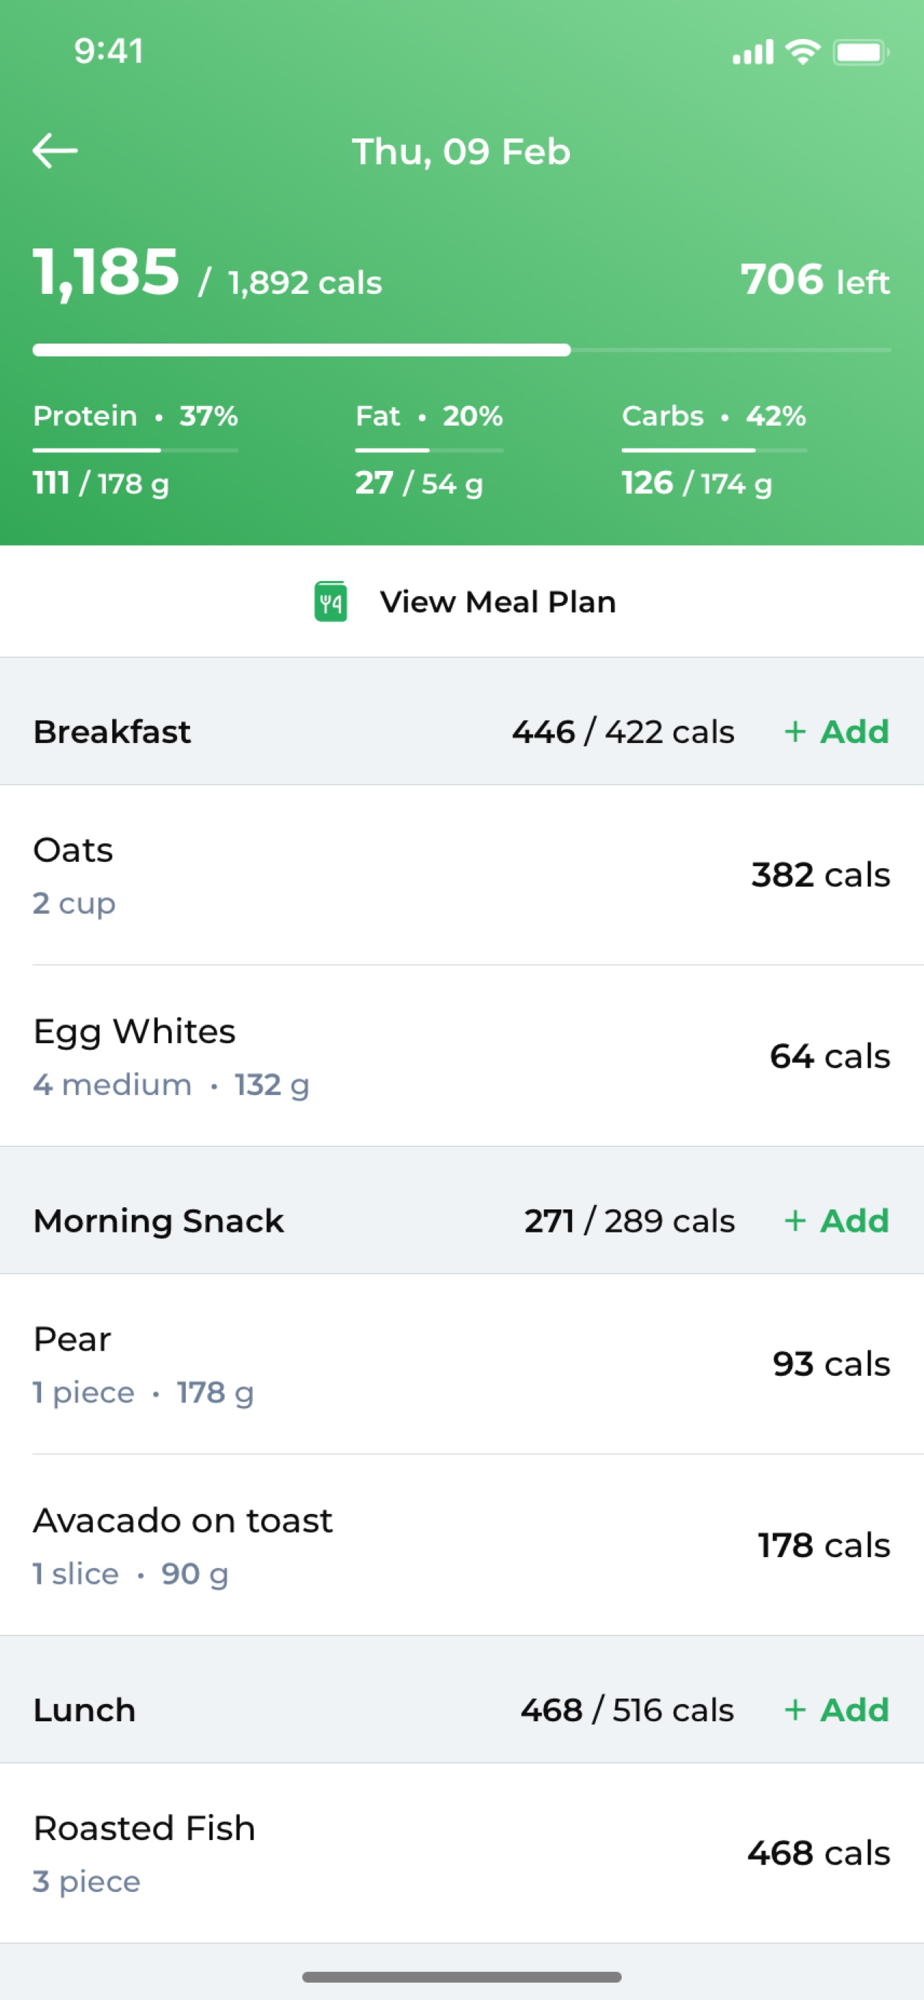Tap the Thu, 09 Feb date title
Screen dimensions: 924x2000
click(x=461, y=152)
